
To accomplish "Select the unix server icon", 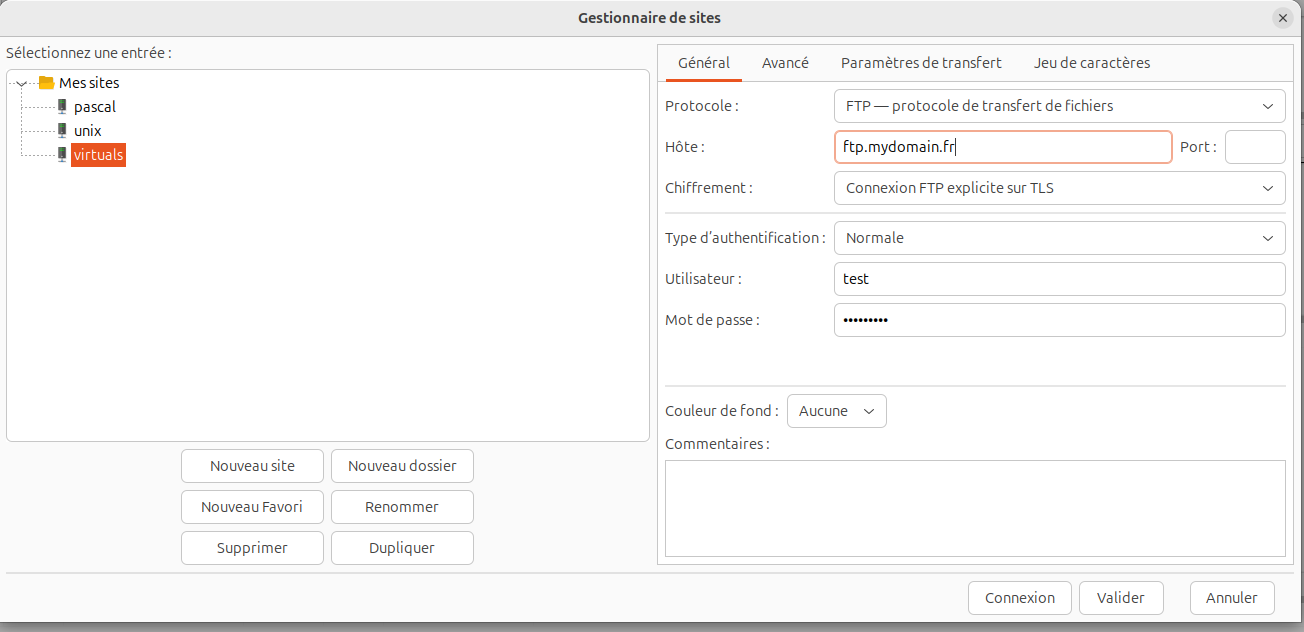I will tap(62, 130).
